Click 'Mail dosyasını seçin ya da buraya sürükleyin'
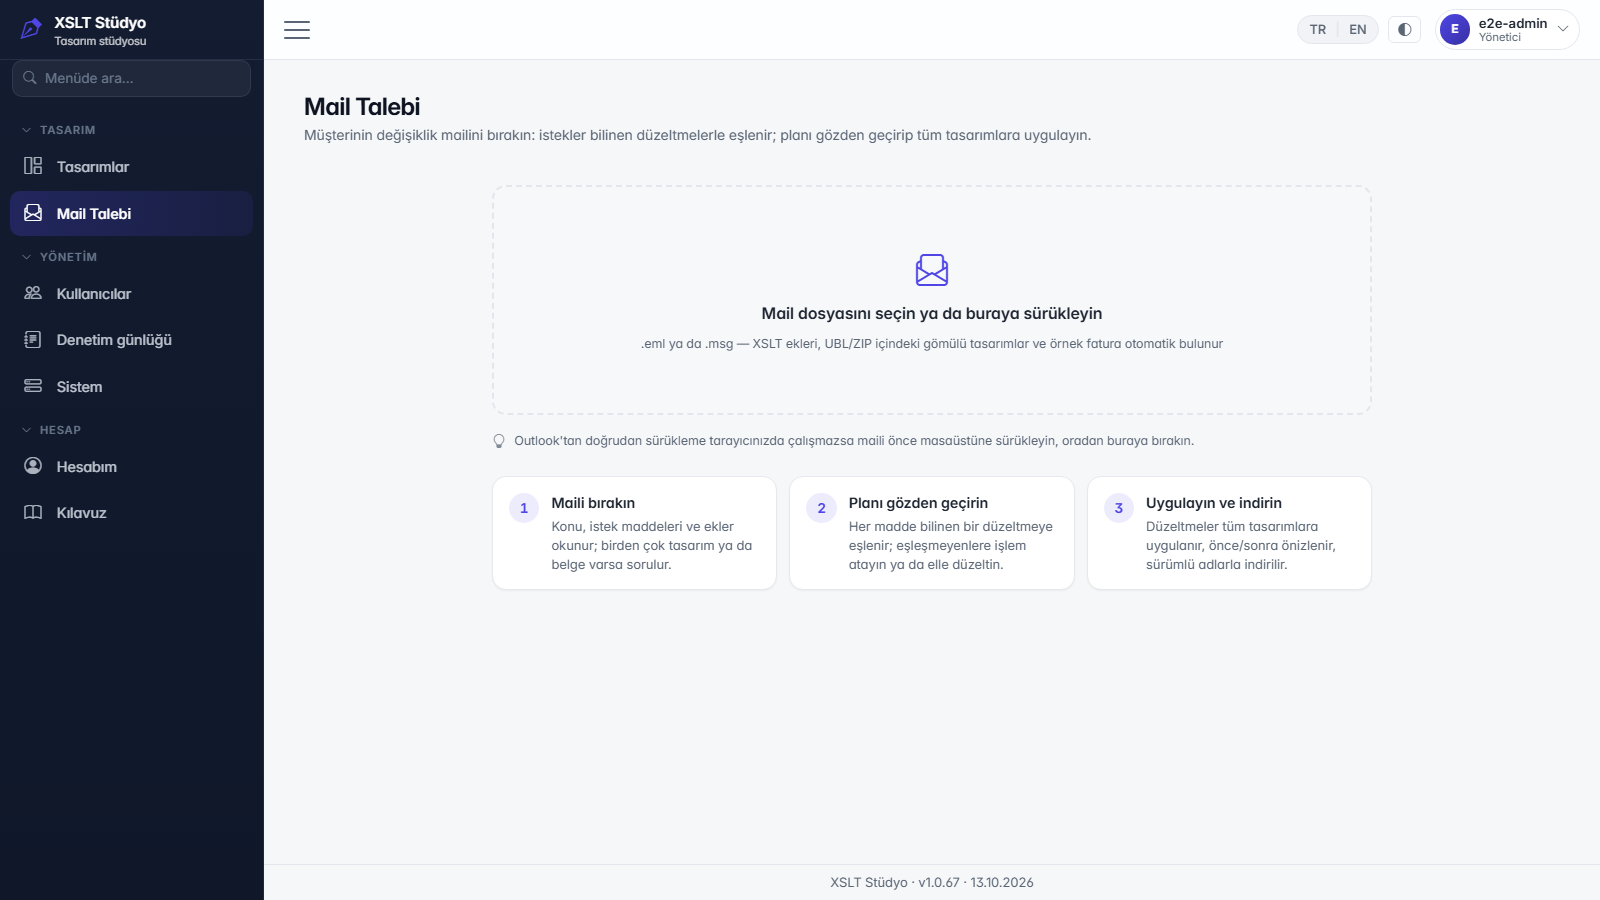 pyautogui.click(x=932, y=314)
